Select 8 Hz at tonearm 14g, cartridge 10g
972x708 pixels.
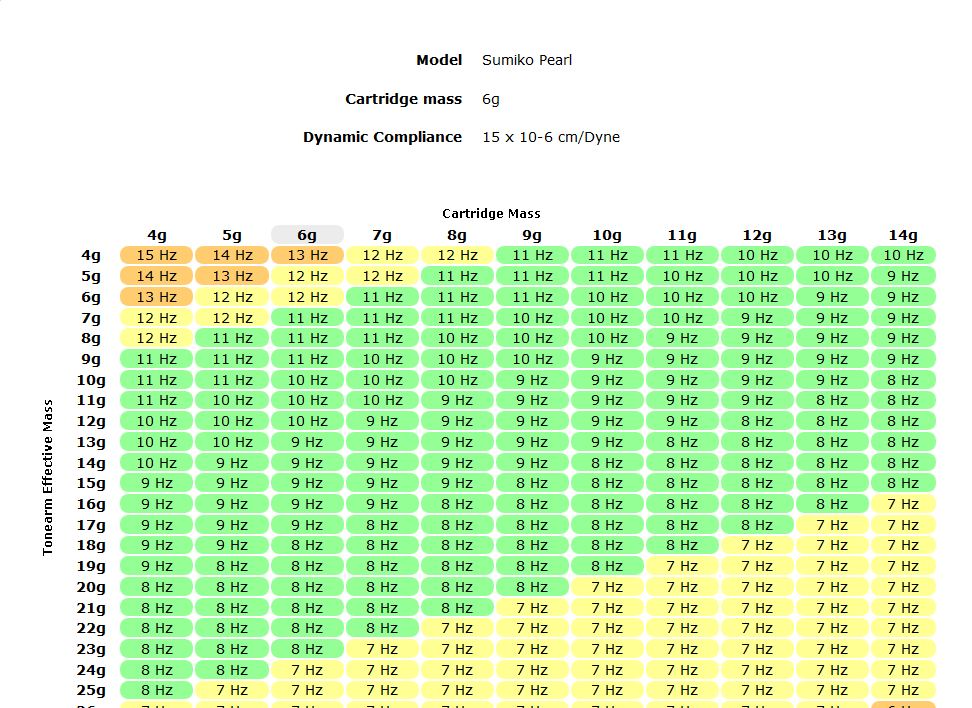point(607,463)
